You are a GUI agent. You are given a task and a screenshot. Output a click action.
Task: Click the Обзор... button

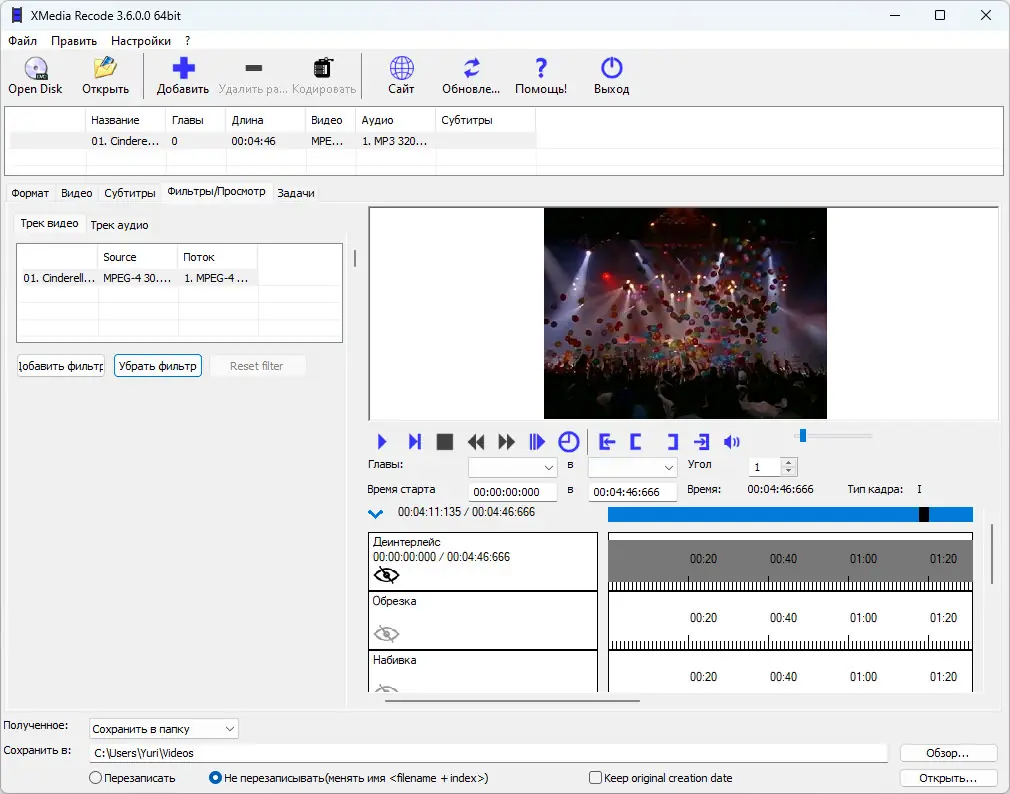click(947, 753)
